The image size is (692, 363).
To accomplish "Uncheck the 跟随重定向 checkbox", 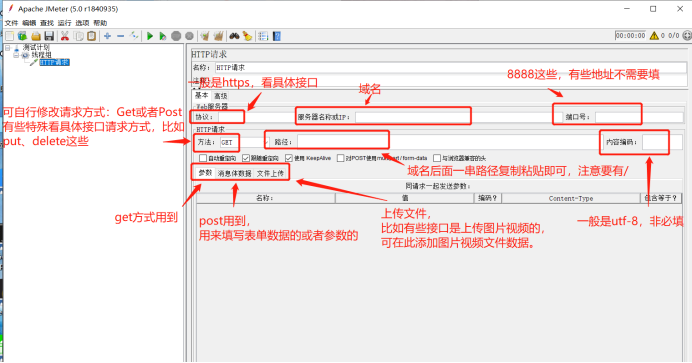I will (246, 158).
